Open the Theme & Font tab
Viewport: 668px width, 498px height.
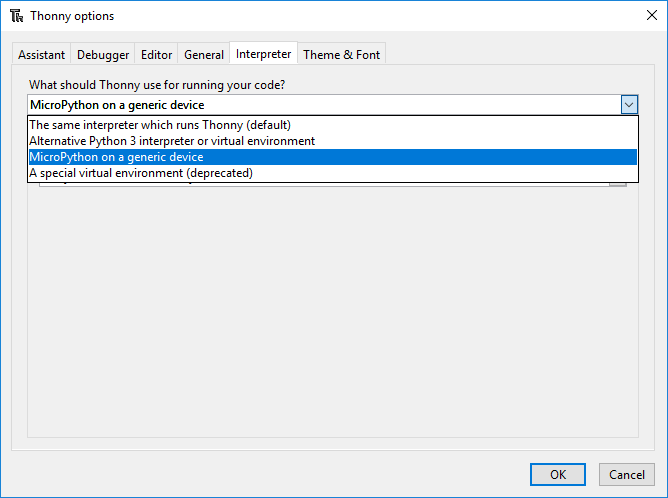pos(341,55)
